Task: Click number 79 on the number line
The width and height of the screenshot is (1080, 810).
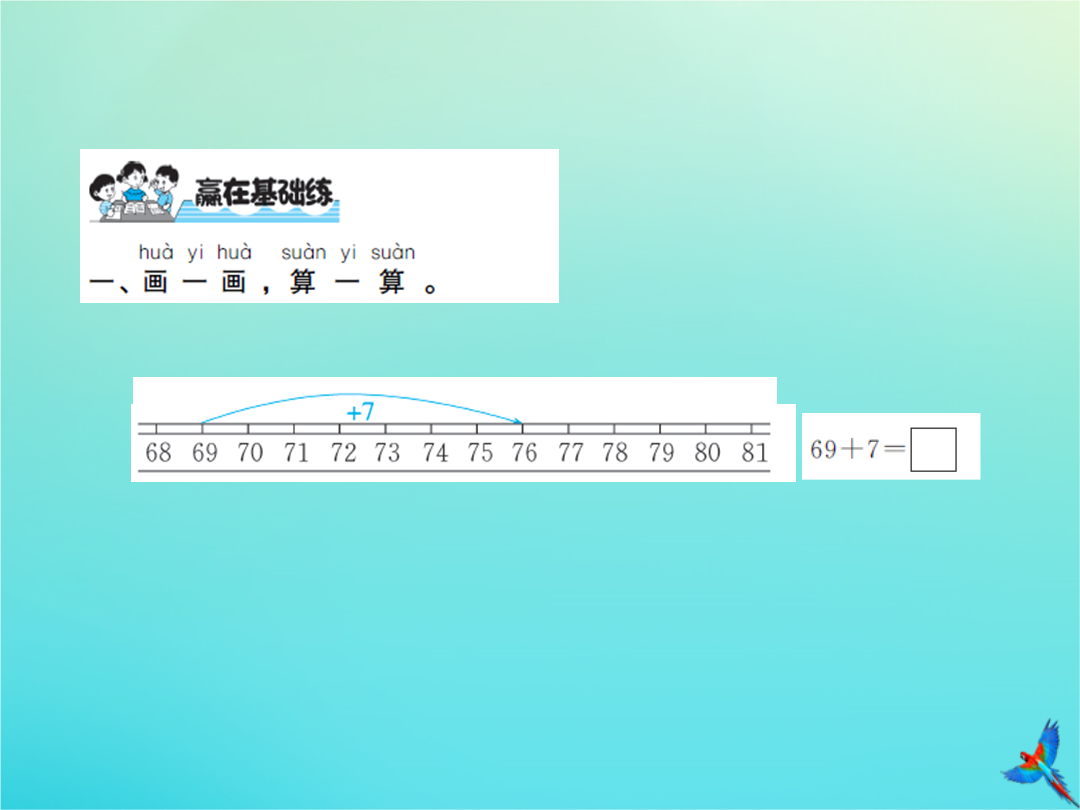Action: click(x=661, y=453)
